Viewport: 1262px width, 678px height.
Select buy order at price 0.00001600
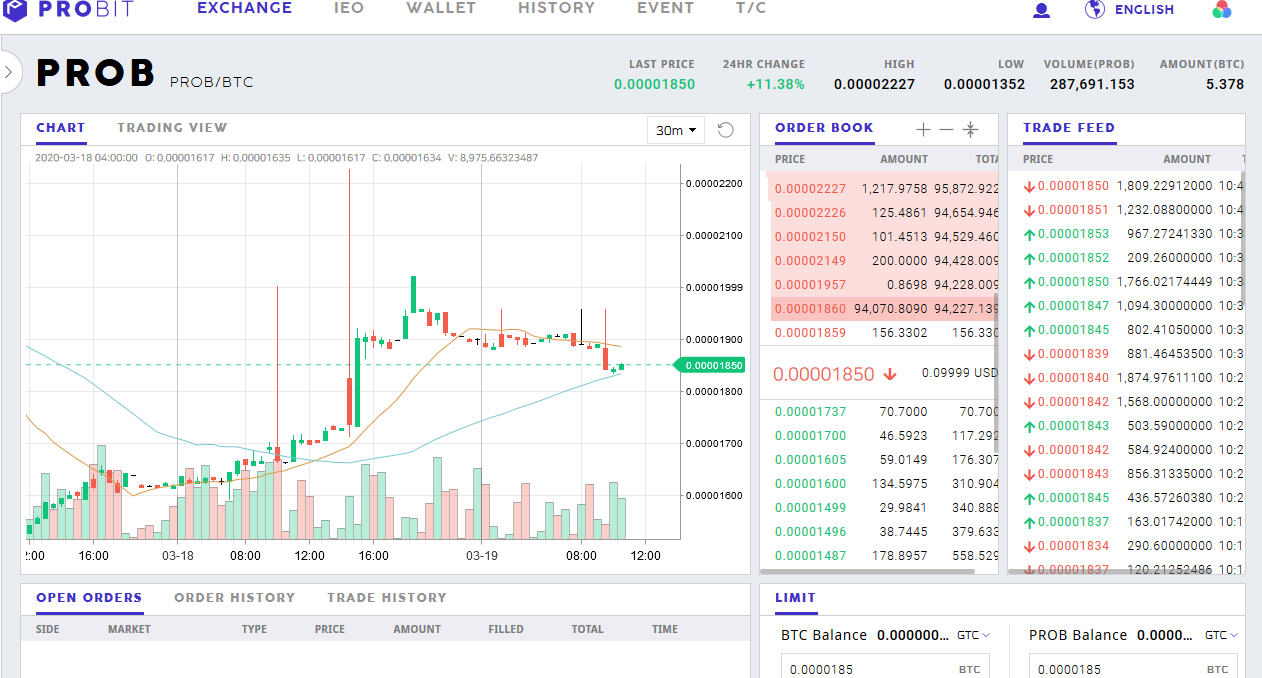tap(883, 483)
